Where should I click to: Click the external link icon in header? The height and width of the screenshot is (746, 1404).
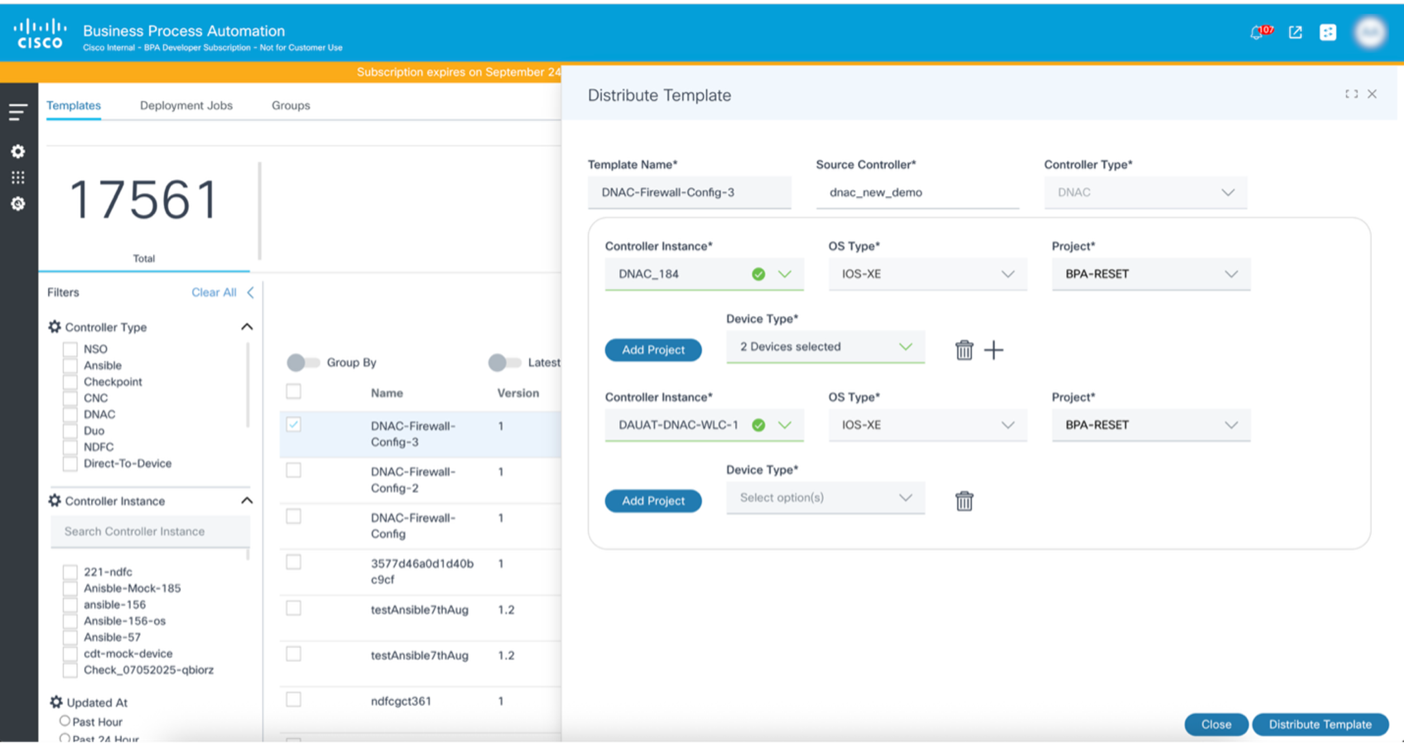click(1295, 32)
